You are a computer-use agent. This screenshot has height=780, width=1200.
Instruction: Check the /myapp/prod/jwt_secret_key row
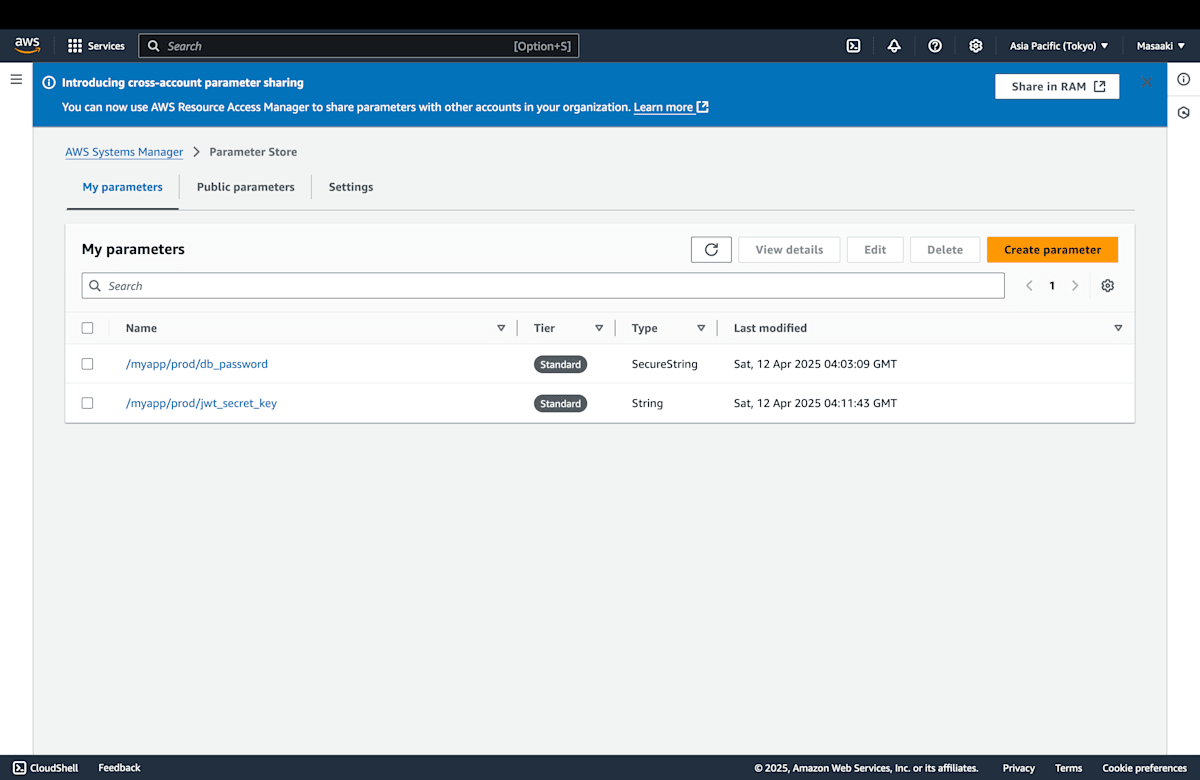(87, 403)
